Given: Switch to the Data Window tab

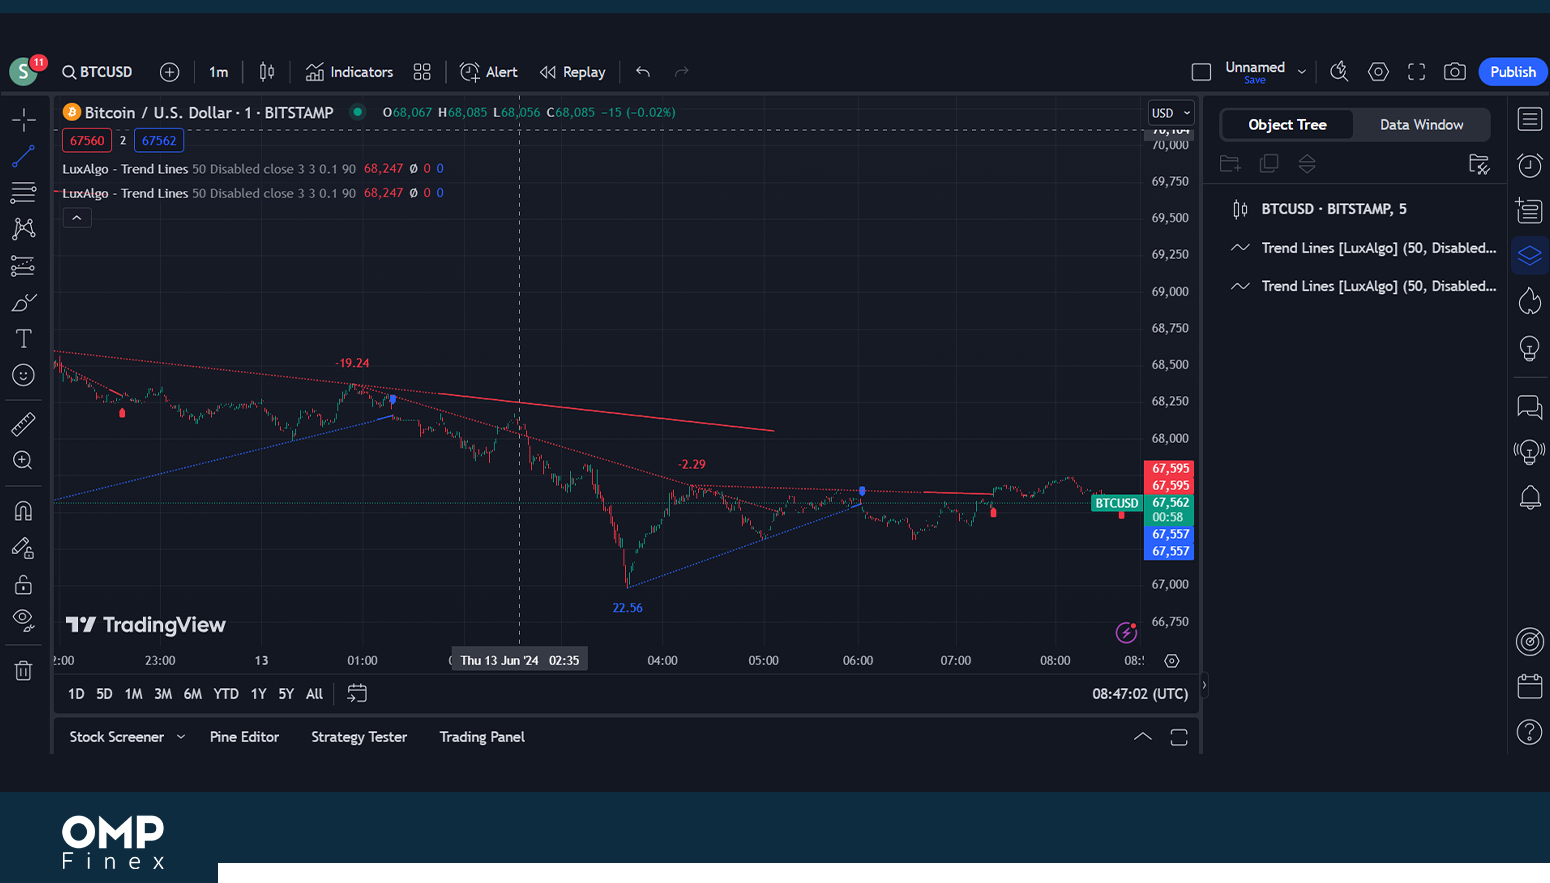Looking at the screenshot, I should (1421, 125).
